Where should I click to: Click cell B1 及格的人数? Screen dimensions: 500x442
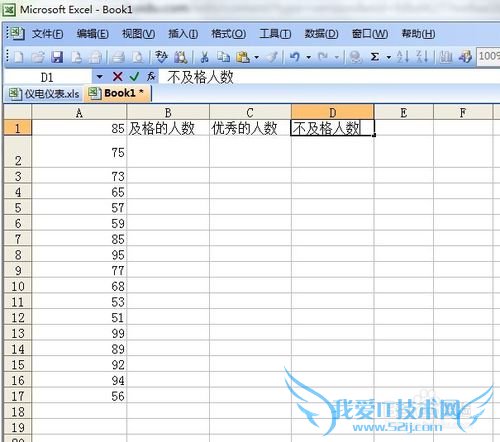click(168, 128)
